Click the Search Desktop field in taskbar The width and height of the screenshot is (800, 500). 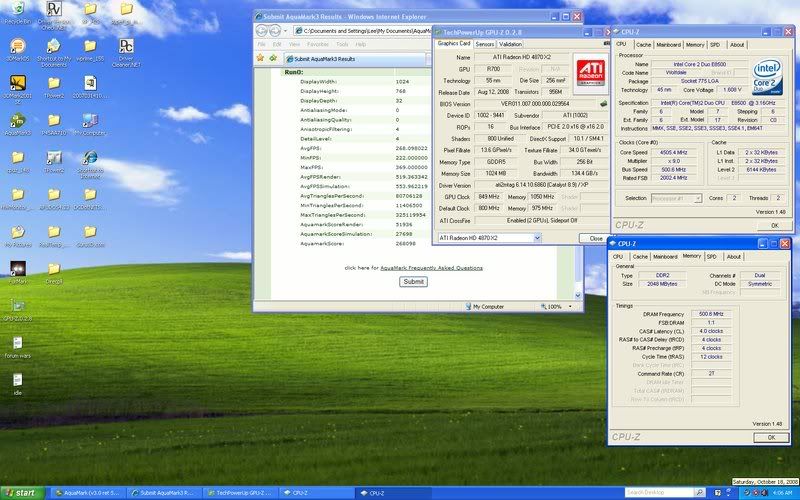(660, 493)
